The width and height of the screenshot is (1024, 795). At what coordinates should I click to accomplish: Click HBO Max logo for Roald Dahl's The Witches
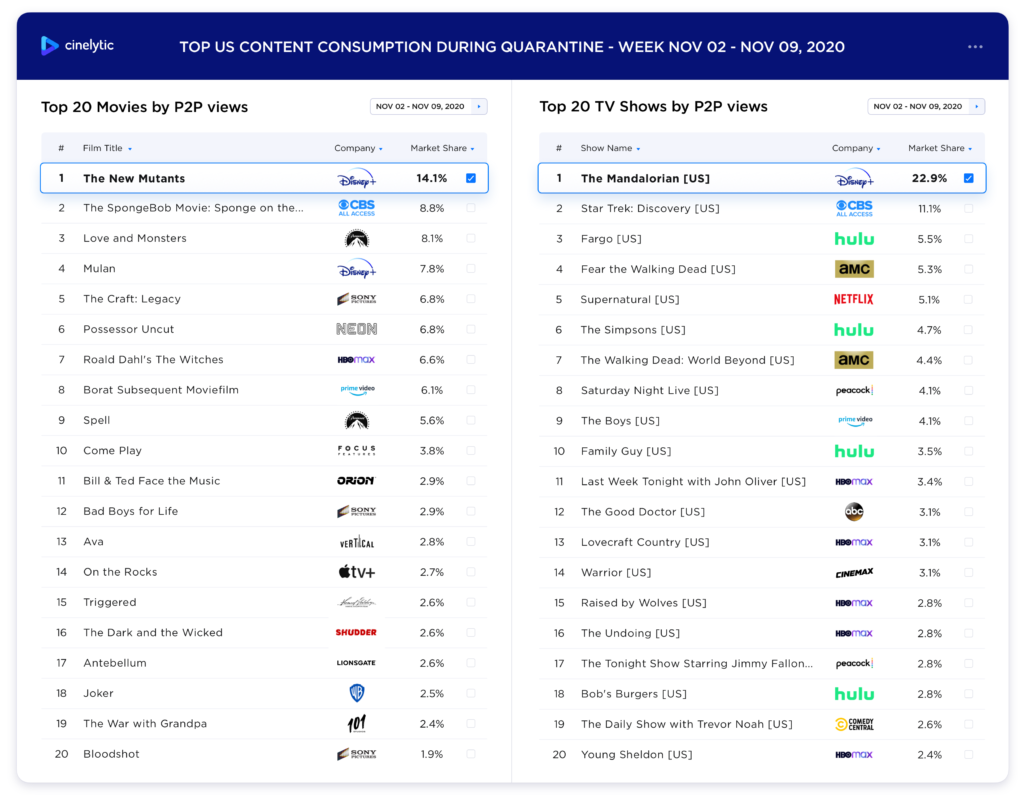357,360
